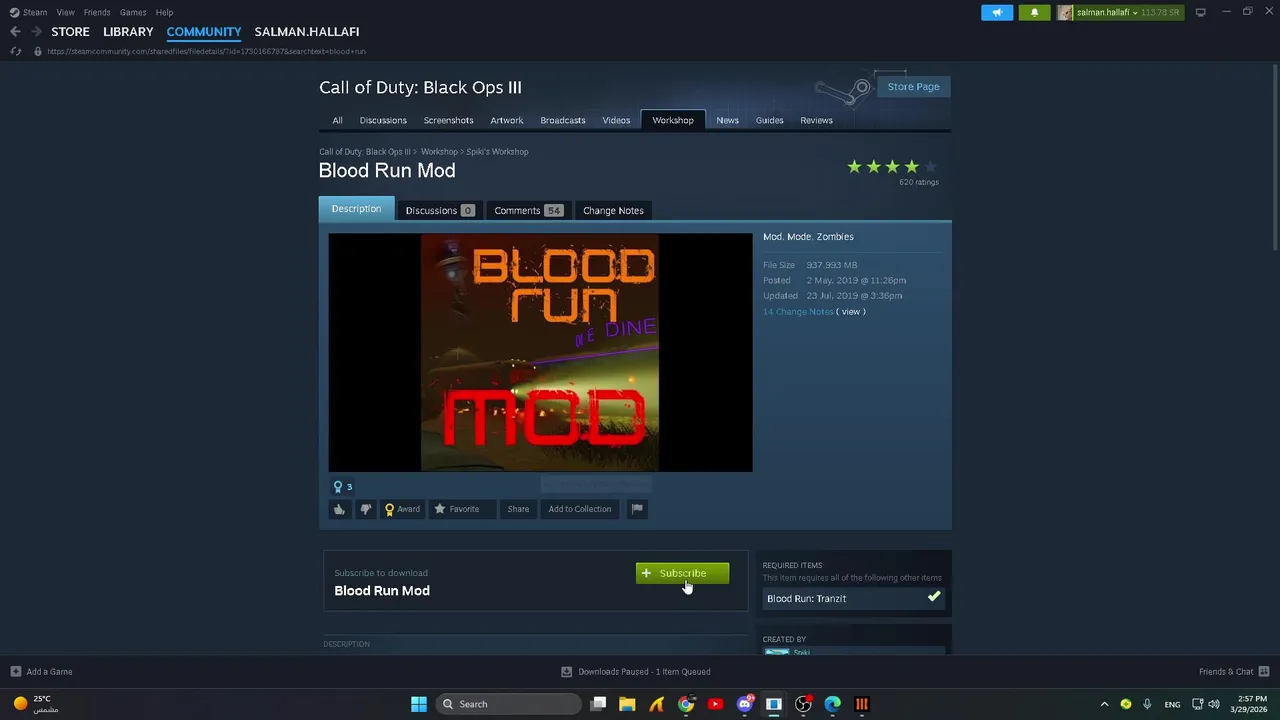This screenshot has height=720, width=1280.
Task: Open Friends & Chat
Action: [x=1233, y=672]
